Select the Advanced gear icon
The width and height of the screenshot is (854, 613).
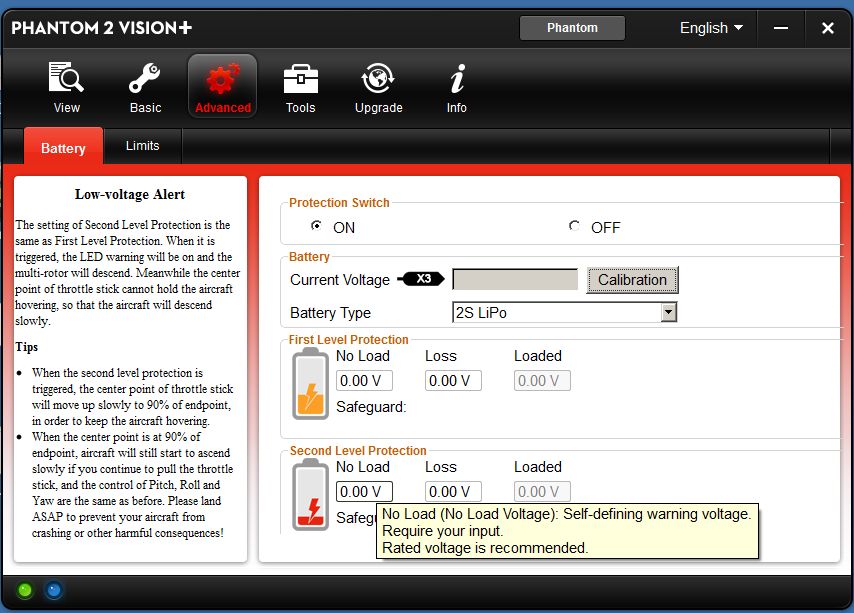(222, 79)
